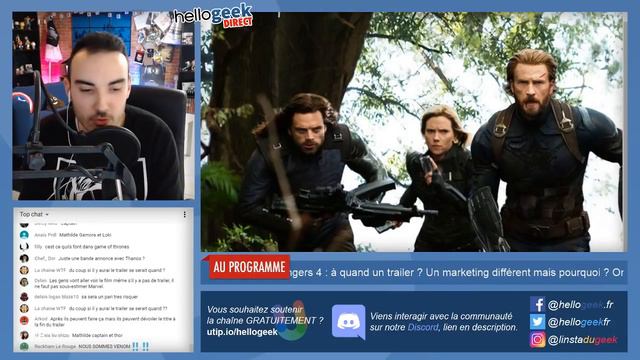
Task: Click the scrolling ticker about the trailer
Action: [x=457, y=272]
